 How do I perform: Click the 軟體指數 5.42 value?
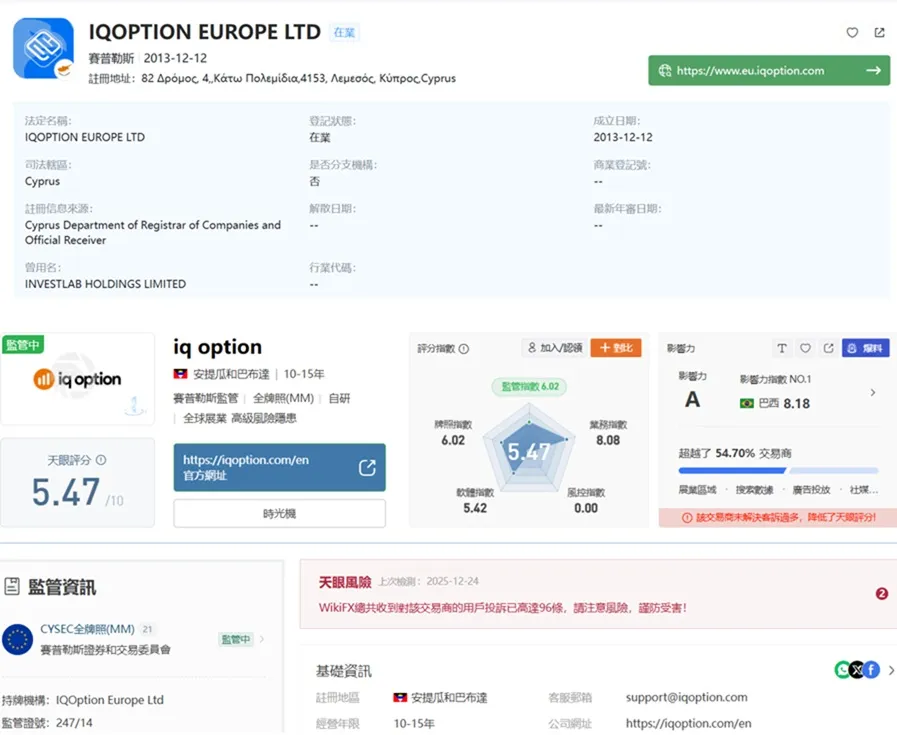(475, 508)
